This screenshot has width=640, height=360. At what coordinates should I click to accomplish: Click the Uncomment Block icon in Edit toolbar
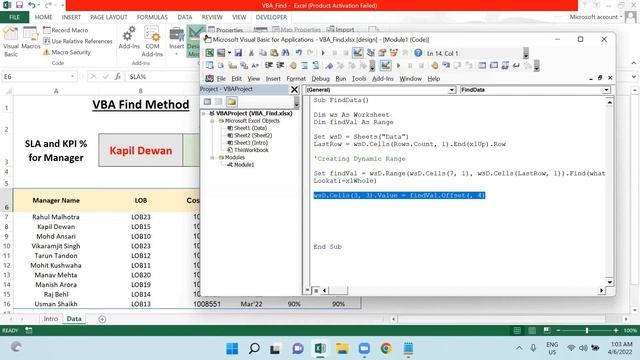tap(315, 65)
